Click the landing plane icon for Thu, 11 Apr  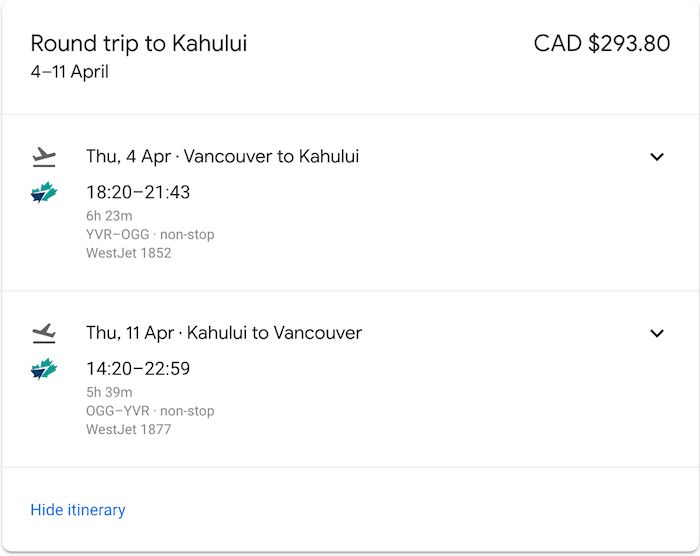[x=44, y=334]
